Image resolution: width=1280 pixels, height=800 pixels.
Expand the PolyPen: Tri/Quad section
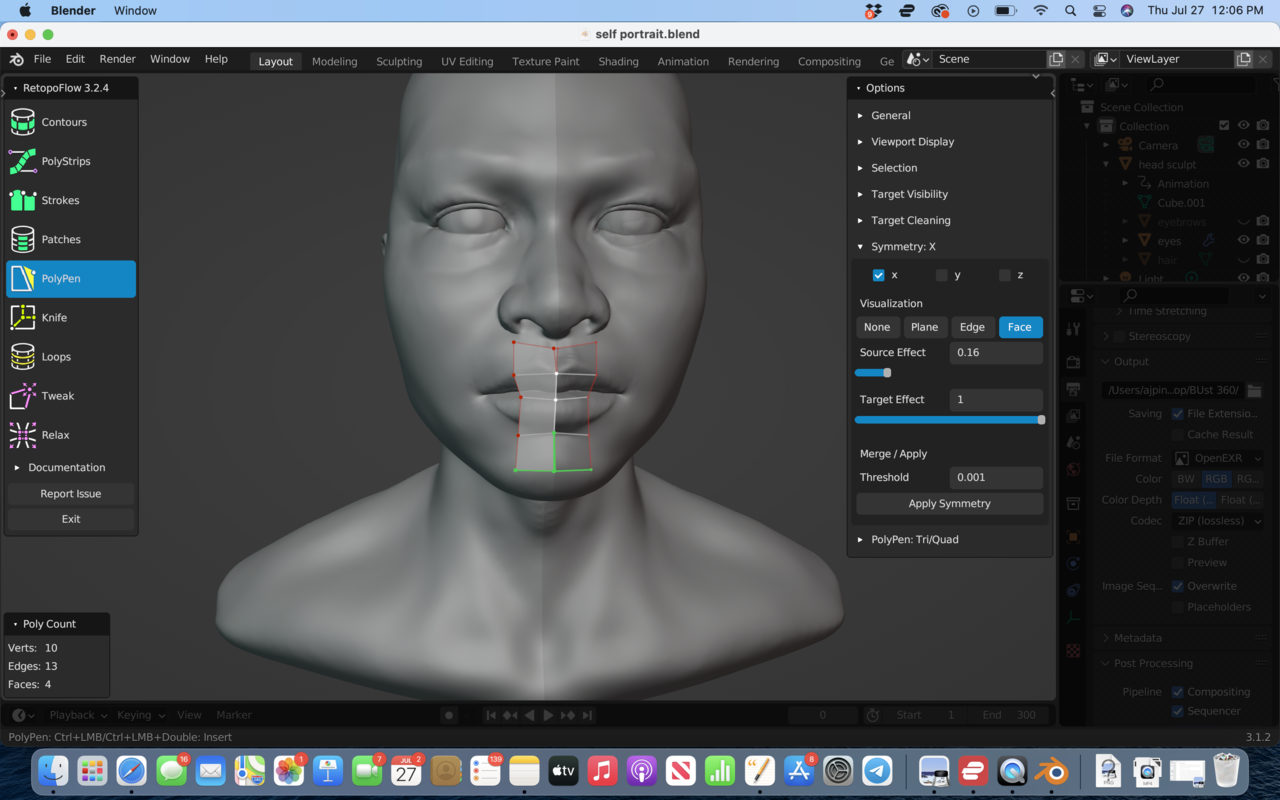click(914, 539)
